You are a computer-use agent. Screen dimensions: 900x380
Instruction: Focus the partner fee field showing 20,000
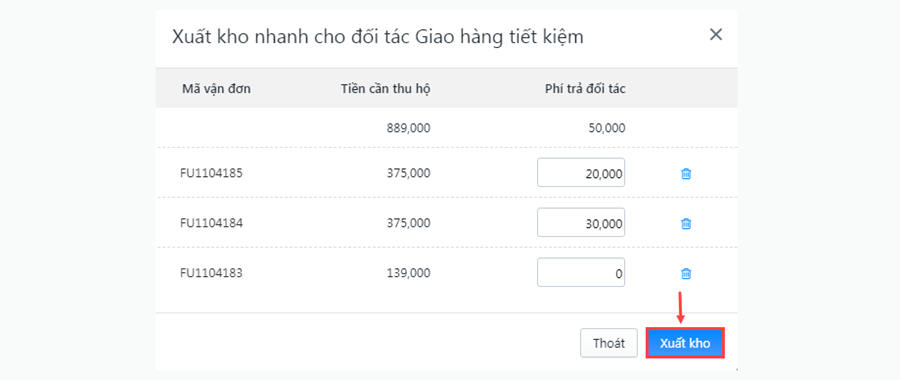coord(581,173)
